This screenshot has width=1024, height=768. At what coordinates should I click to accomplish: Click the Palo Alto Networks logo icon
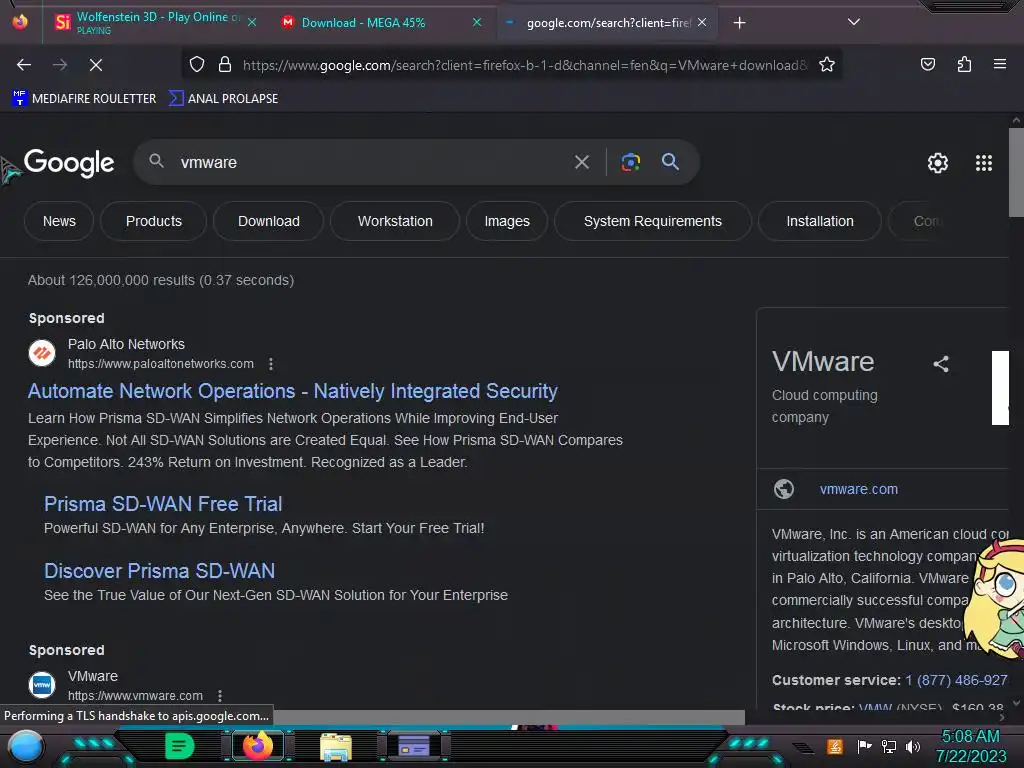[x=42, y=353]
